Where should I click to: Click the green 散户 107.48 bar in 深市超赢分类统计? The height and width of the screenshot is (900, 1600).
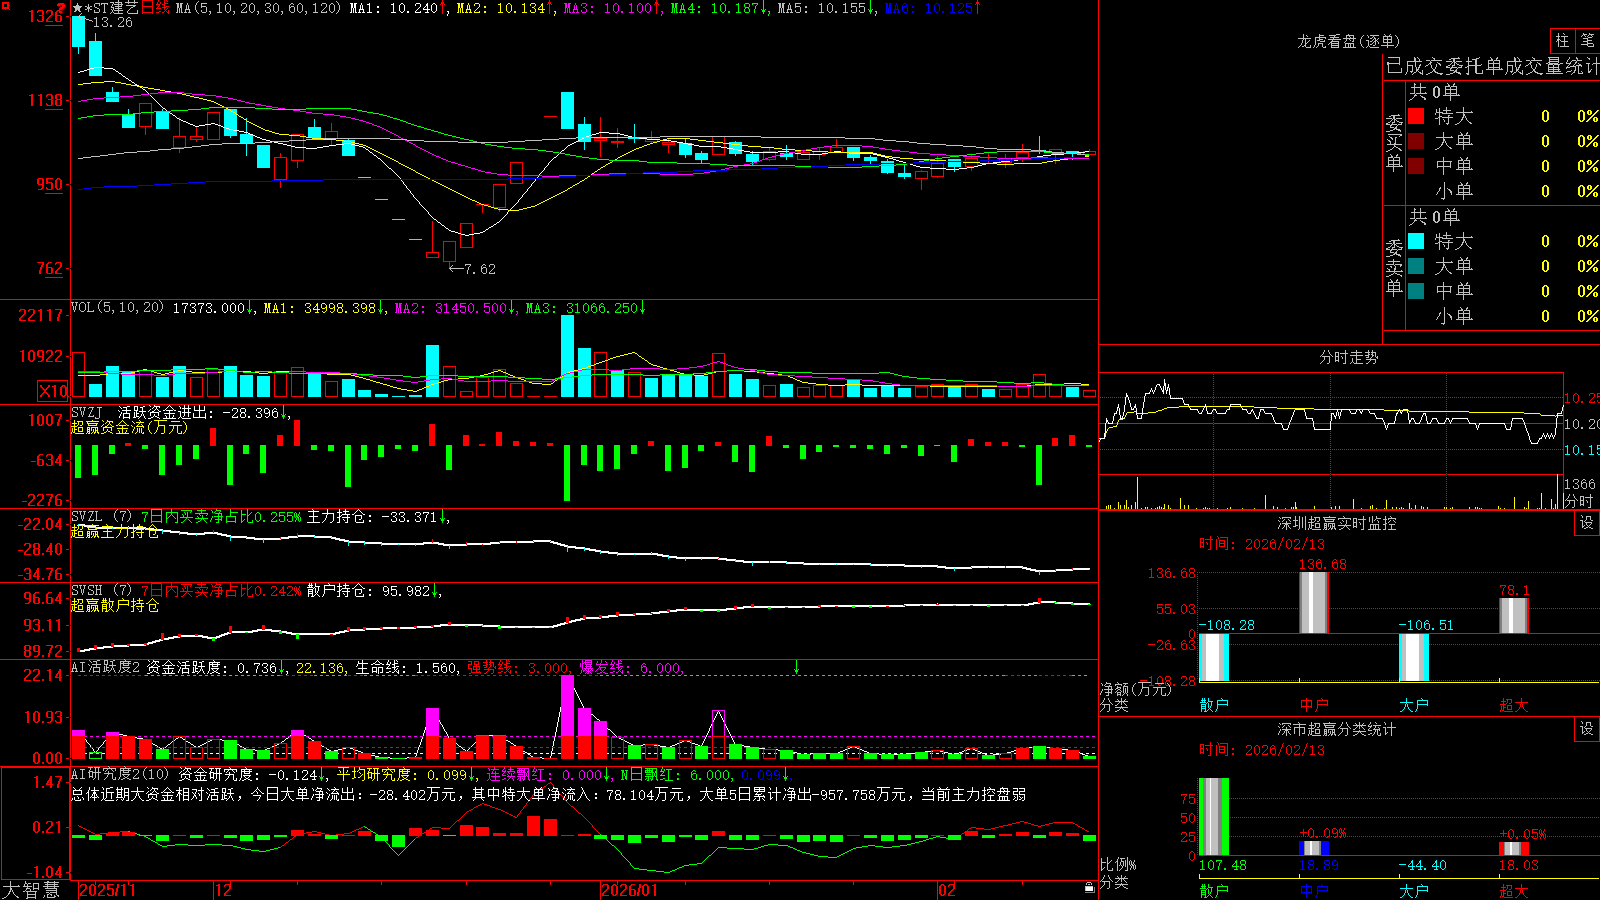pos(1214,817)
